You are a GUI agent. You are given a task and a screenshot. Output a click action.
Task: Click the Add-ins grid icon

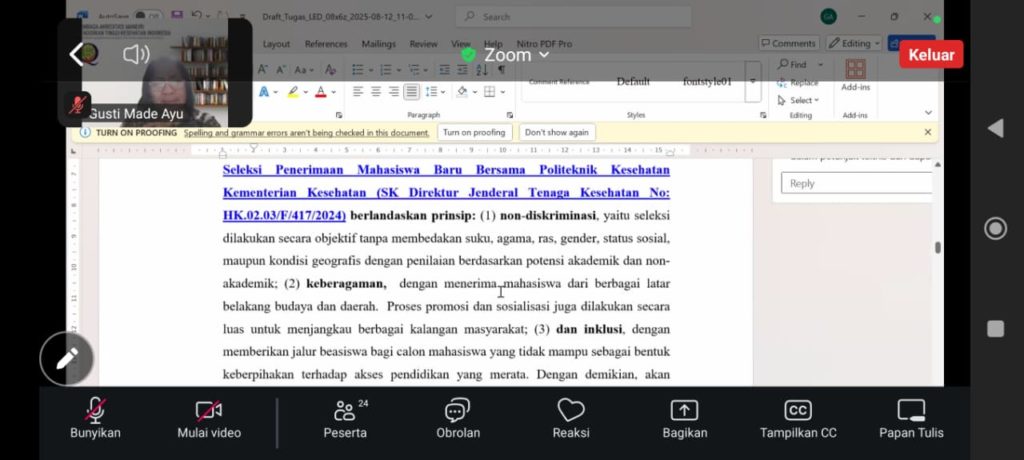(x=855, y=69)
